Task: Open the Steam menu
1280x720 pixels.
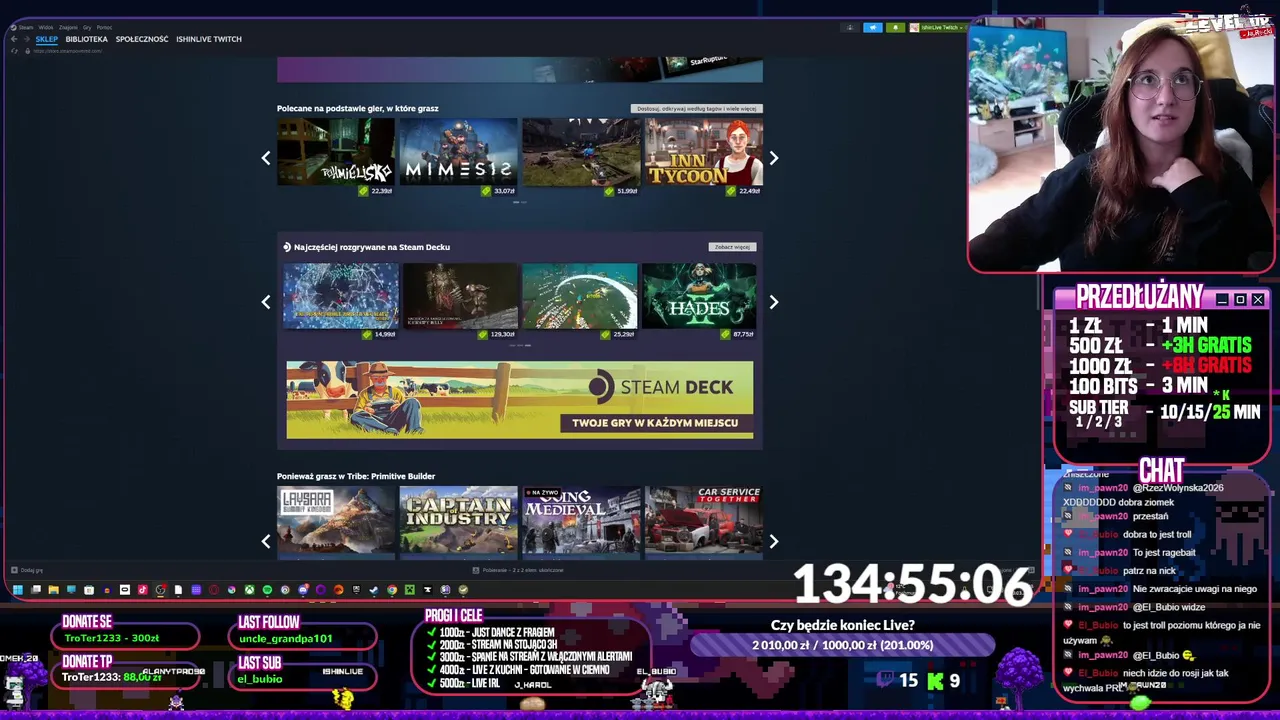Action: pyautogui.click(x=26, y=28)
